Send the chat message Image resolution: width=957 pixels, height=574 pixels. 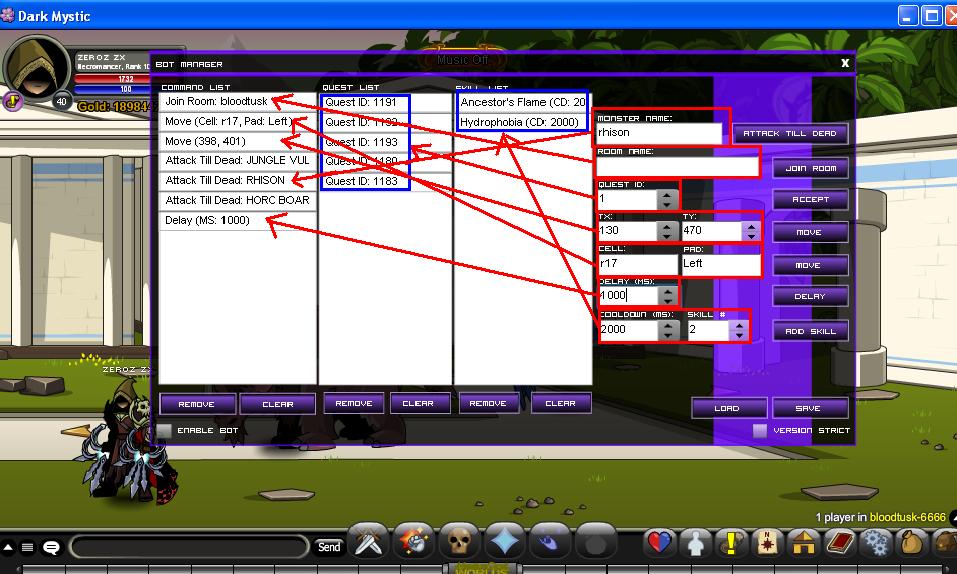point(329,547)
